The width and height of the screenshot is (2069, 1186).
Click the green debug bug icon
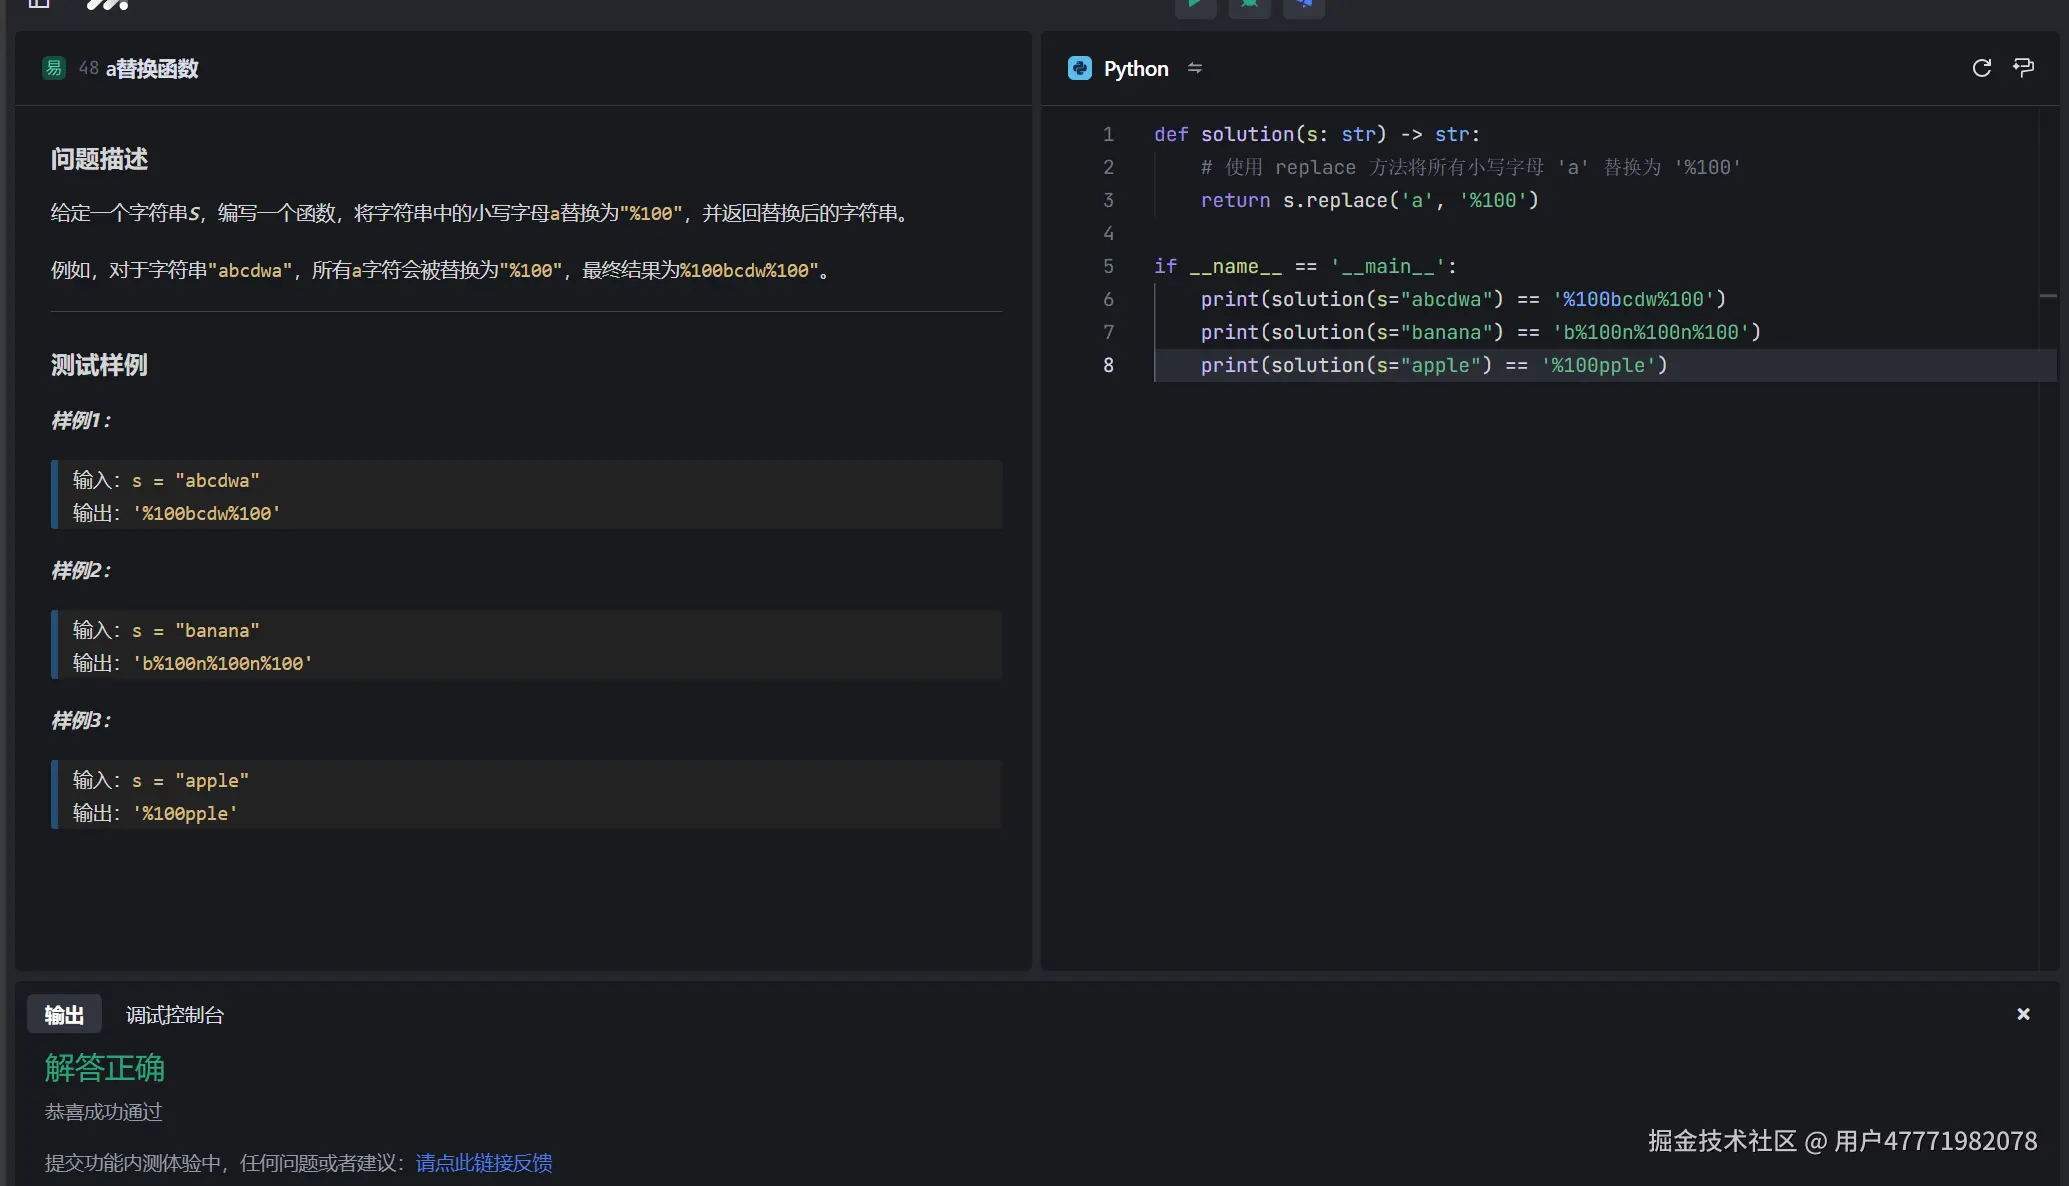pos(1249,5)
